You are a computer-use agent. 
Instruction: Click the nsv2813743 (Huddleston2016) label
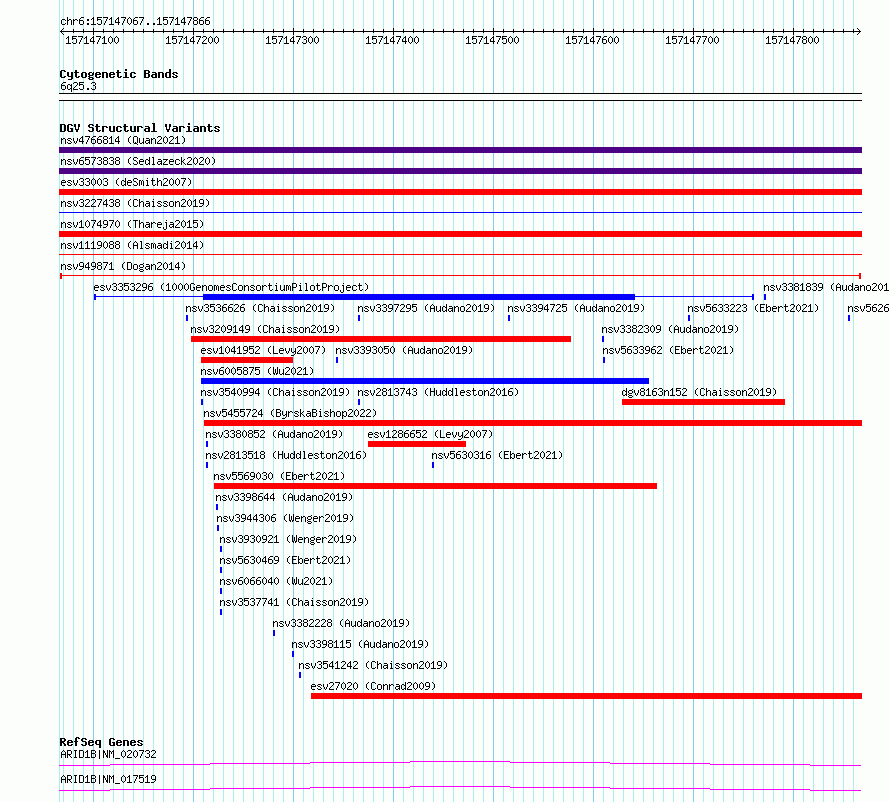pos(438,392)
